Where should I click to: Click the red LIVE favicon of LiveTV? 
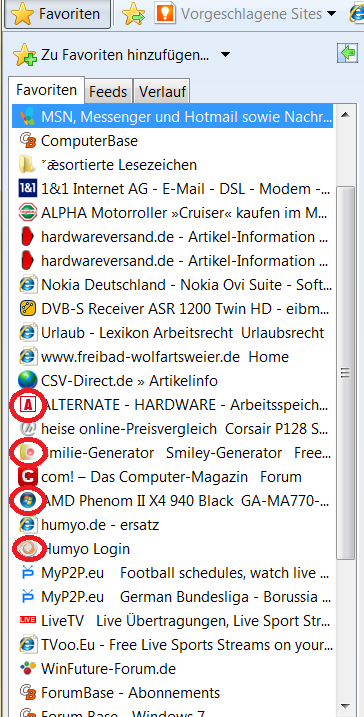(x=28, y=620)
